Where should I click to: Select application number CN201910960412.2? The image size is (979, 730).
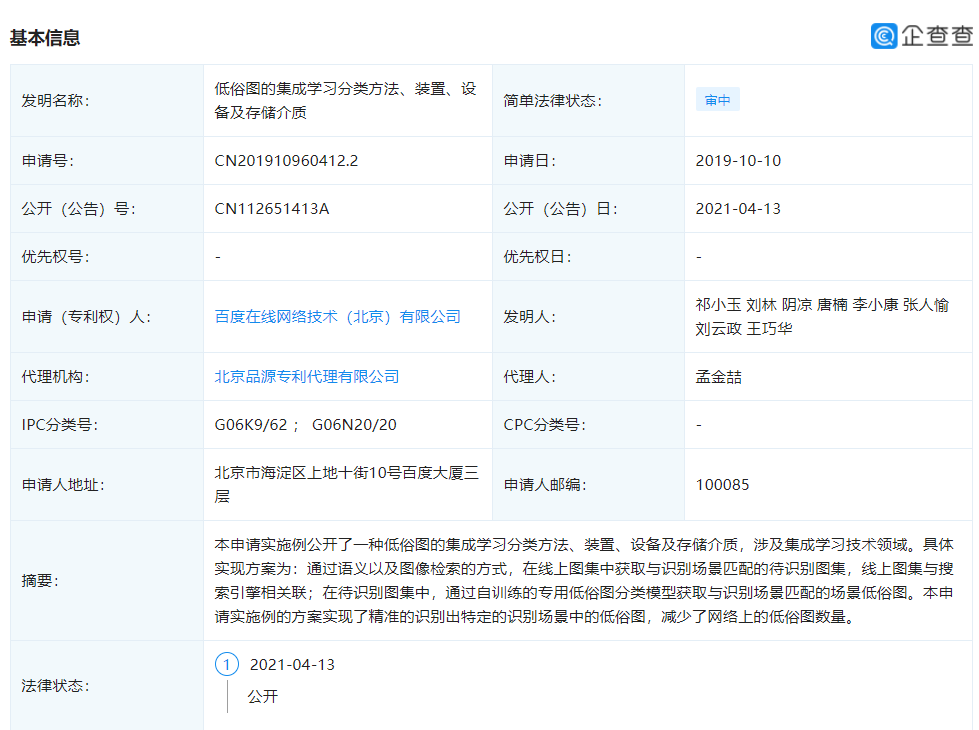(x=286, y=160)
